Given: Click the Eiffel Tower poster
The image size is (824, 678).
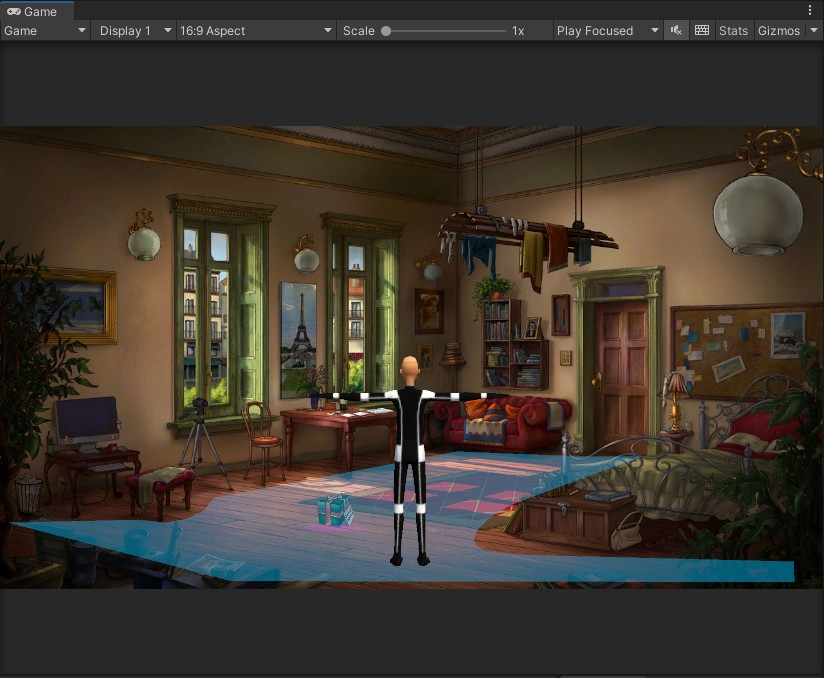Looking at the screenshot, I should pyautogui.click(x=298, y=325).
